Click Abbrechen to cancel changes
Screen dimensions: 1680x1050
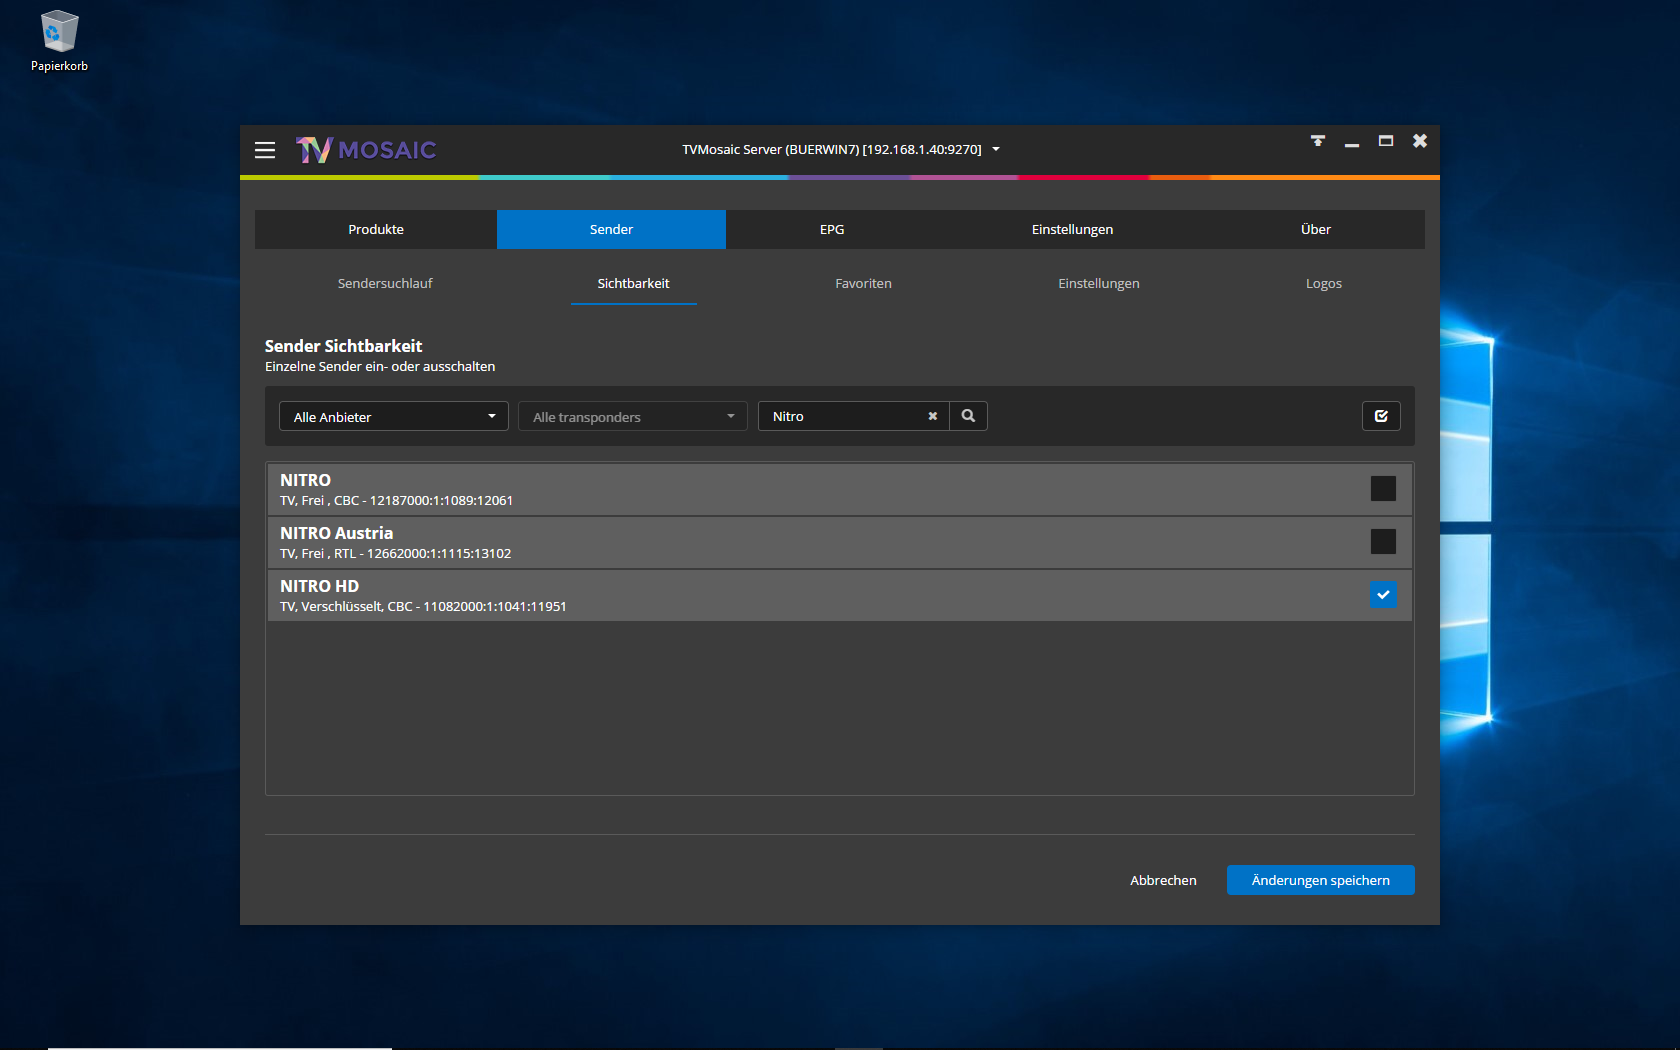point(1163,880)
